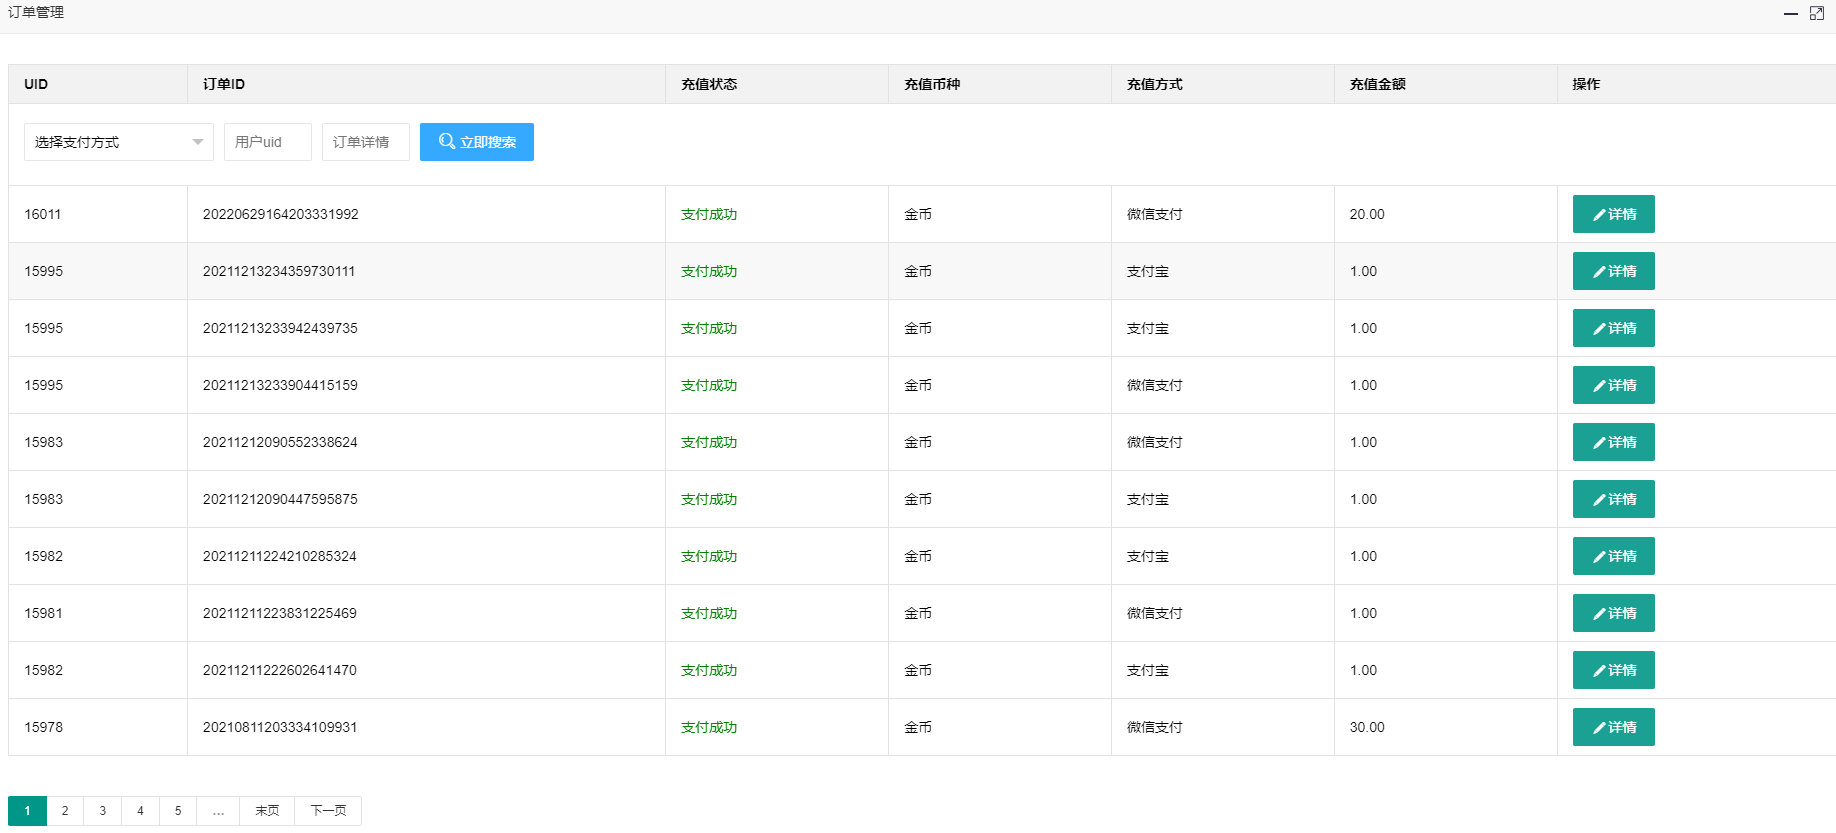Go to page 2 of orders
1836x833 pixels.
[65, 811]
